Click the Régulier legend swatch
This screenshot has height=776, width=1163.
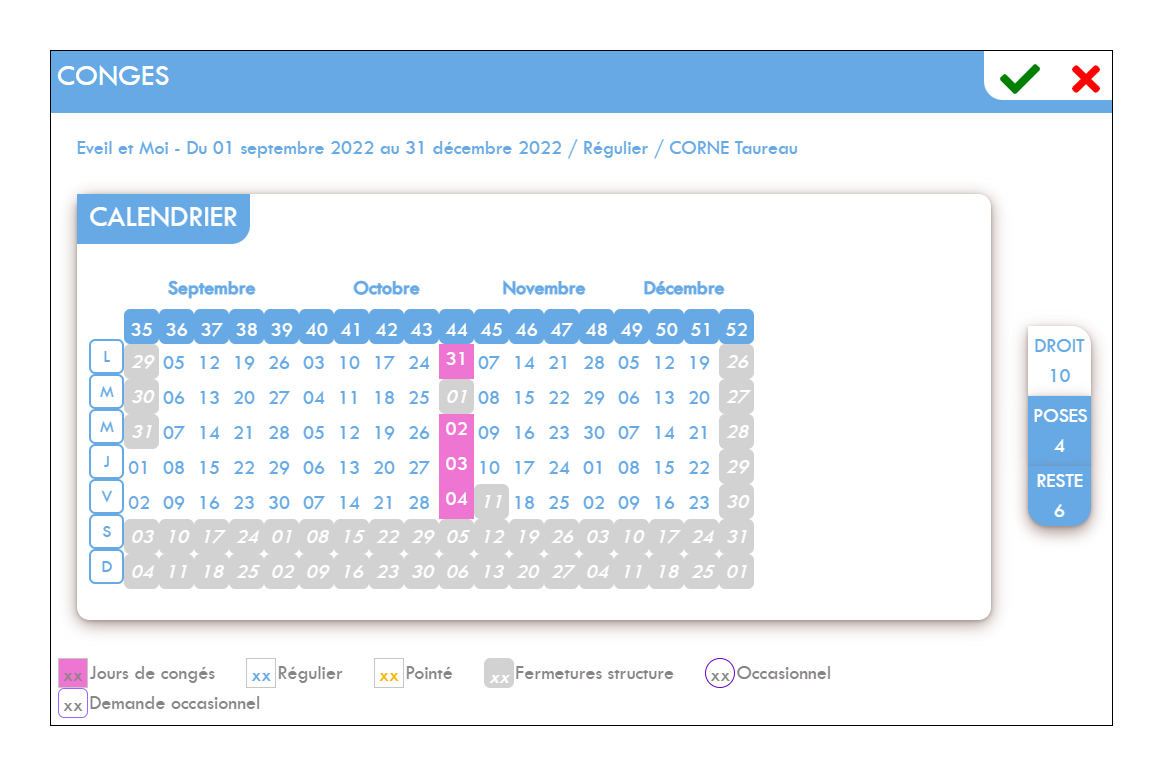(x=260, y=673)
